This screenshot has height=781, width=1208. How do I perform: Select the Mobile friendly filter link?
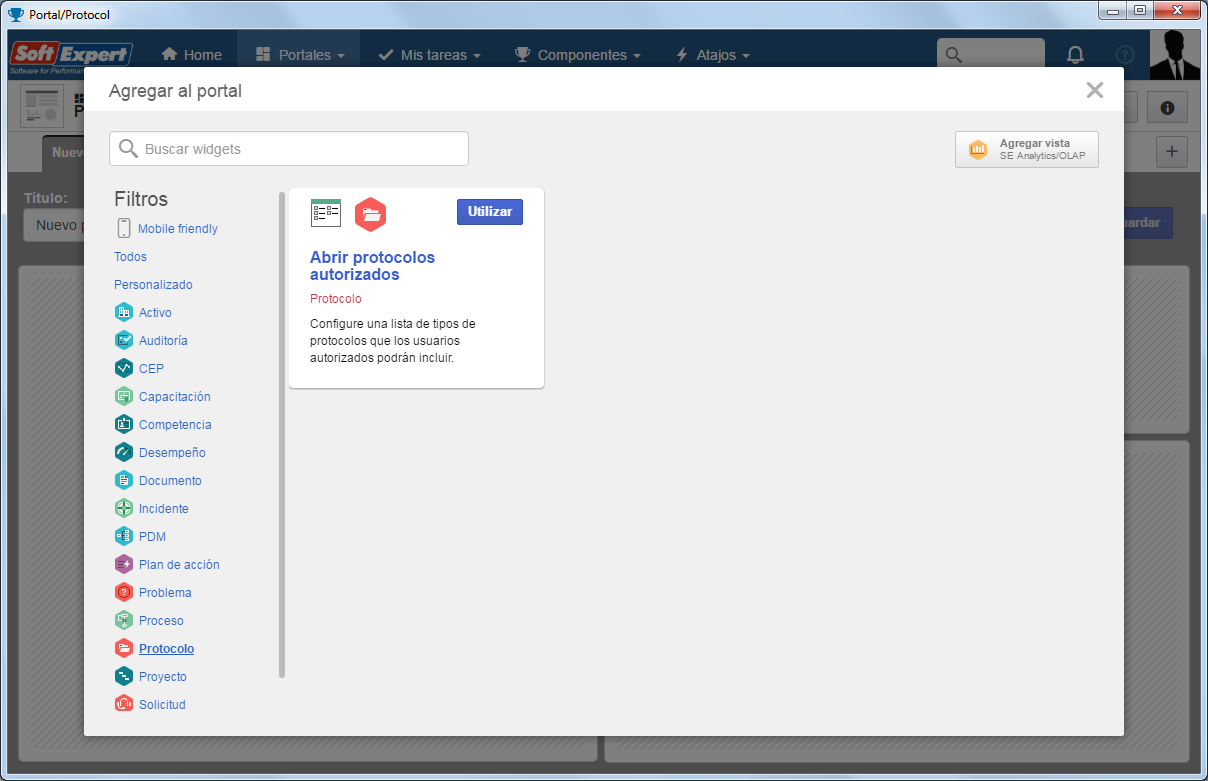pyautogui.click(x=178, y=229)
